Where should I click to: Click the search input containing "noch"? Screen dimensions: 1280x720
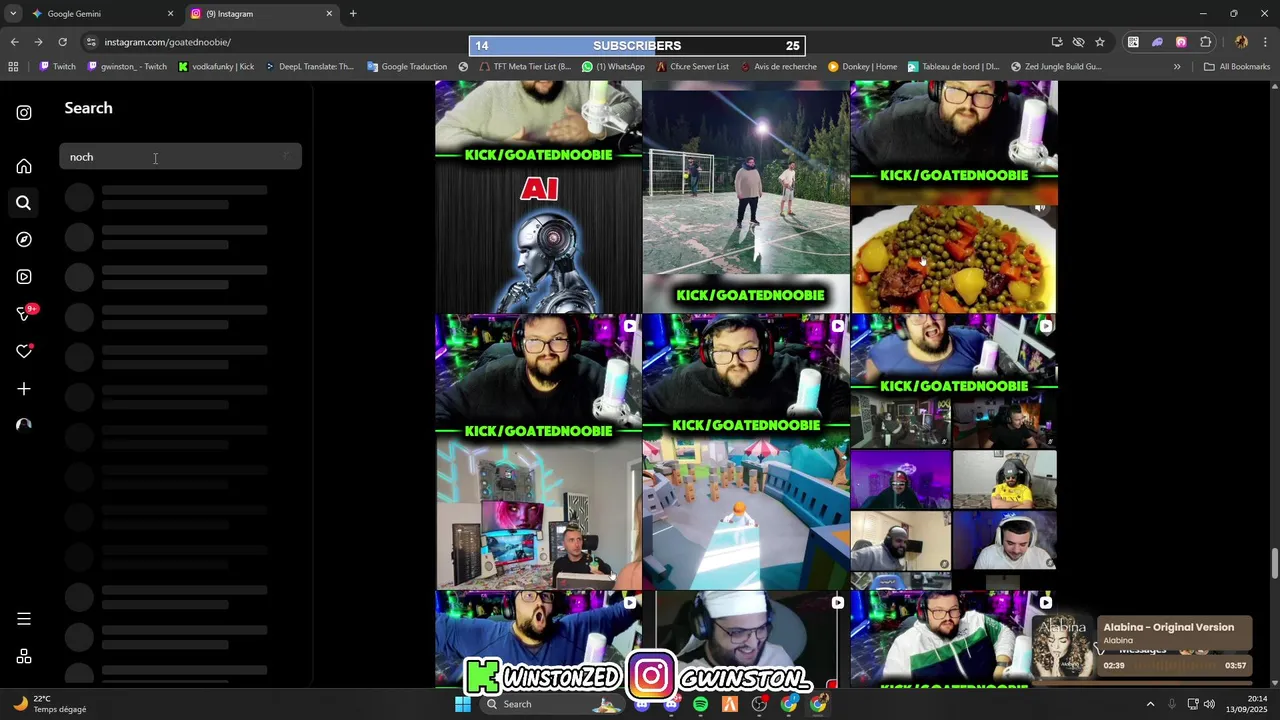(180, 157)
